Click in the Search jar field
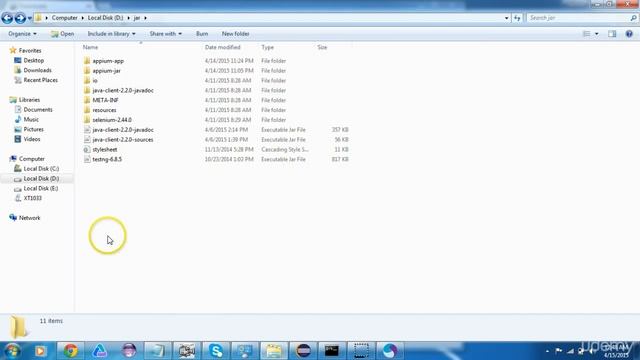640x360 pixels. (579, 18)
